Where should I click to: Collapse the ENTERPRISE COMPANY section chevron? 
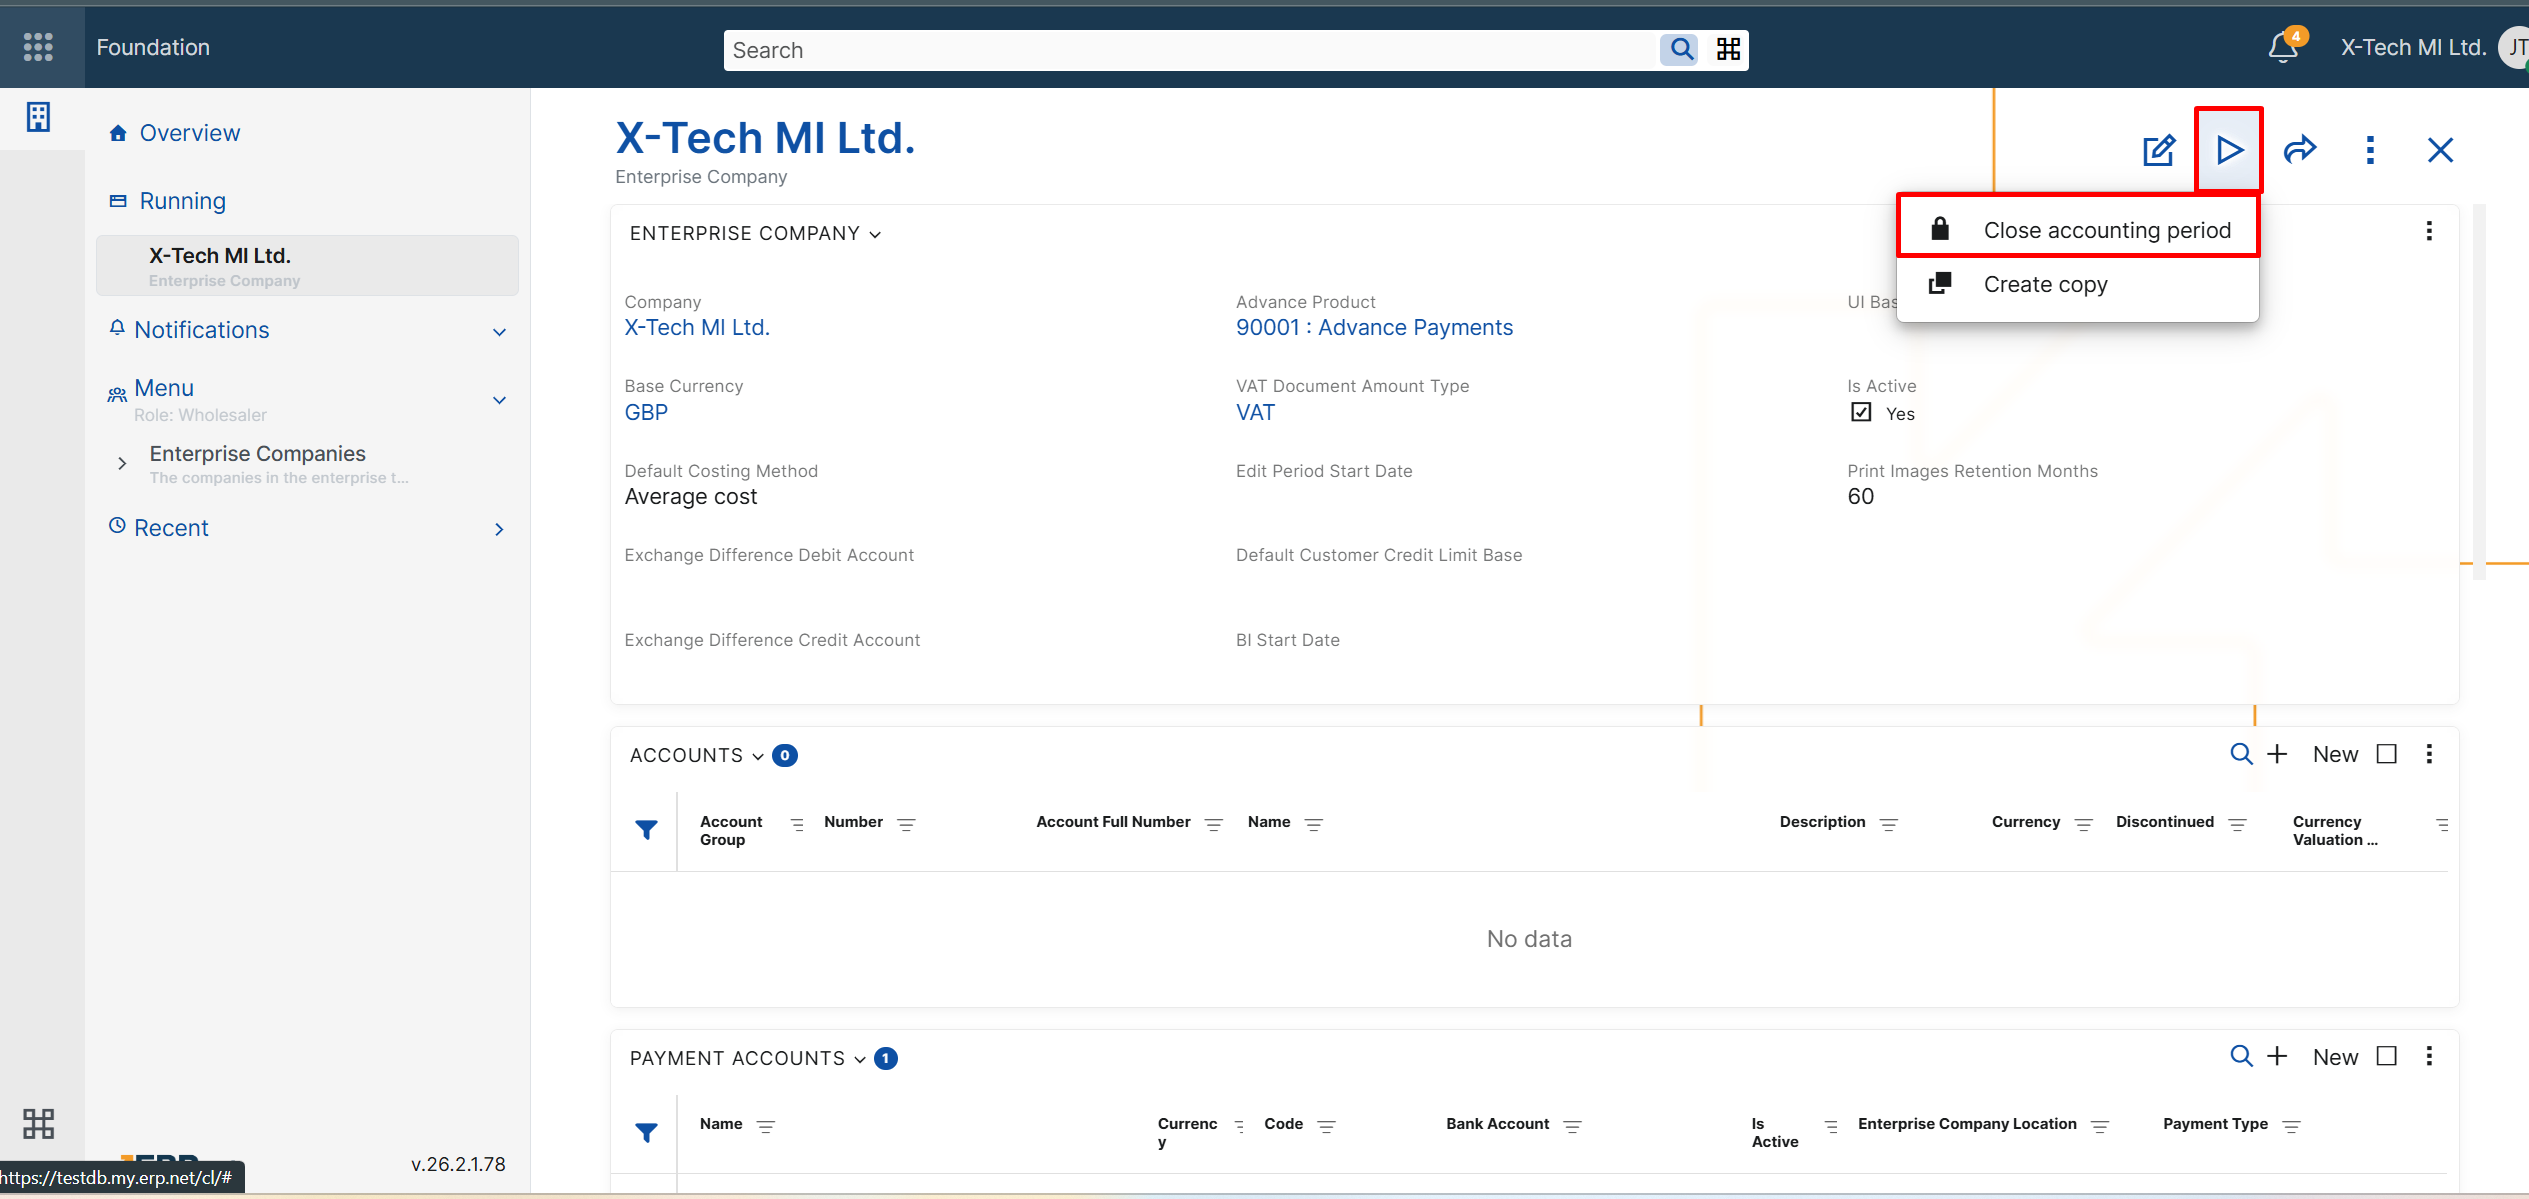875,234
